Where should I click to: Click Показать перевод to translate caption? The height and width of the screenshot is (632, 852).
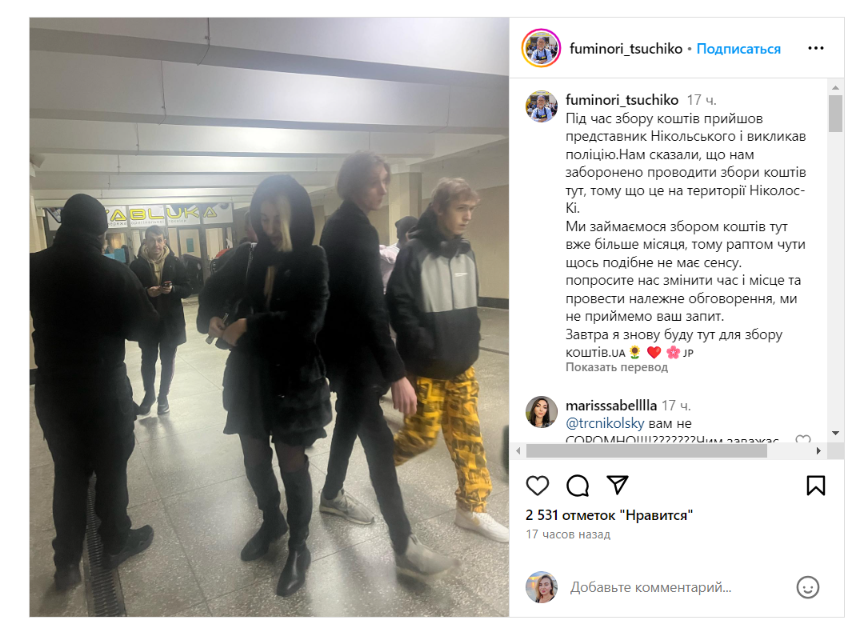[x=617, y=367]
